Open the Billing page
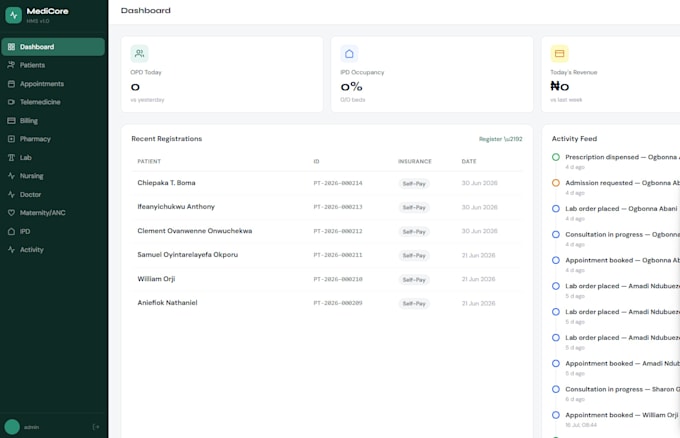This screenshot has width=680, height=438. coord(53,121)
